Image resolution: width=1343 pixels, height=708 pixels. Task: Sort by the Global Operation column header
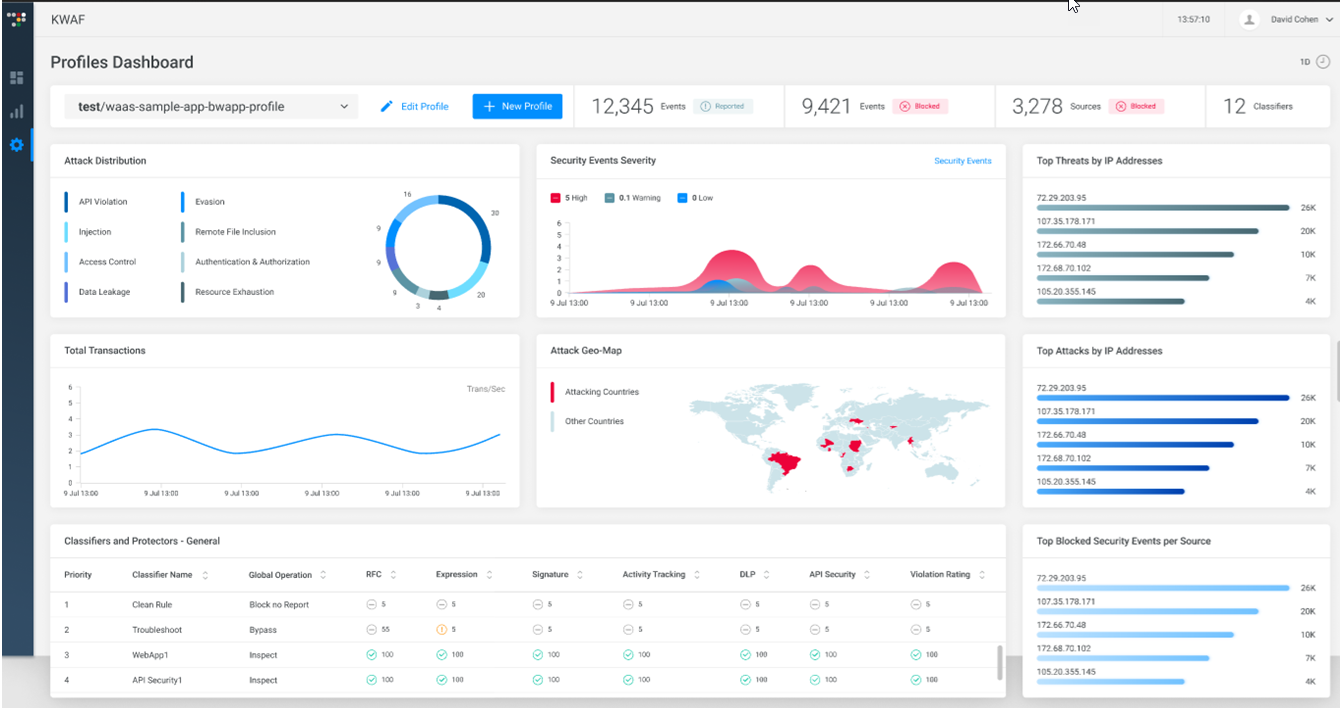point(322,575)
